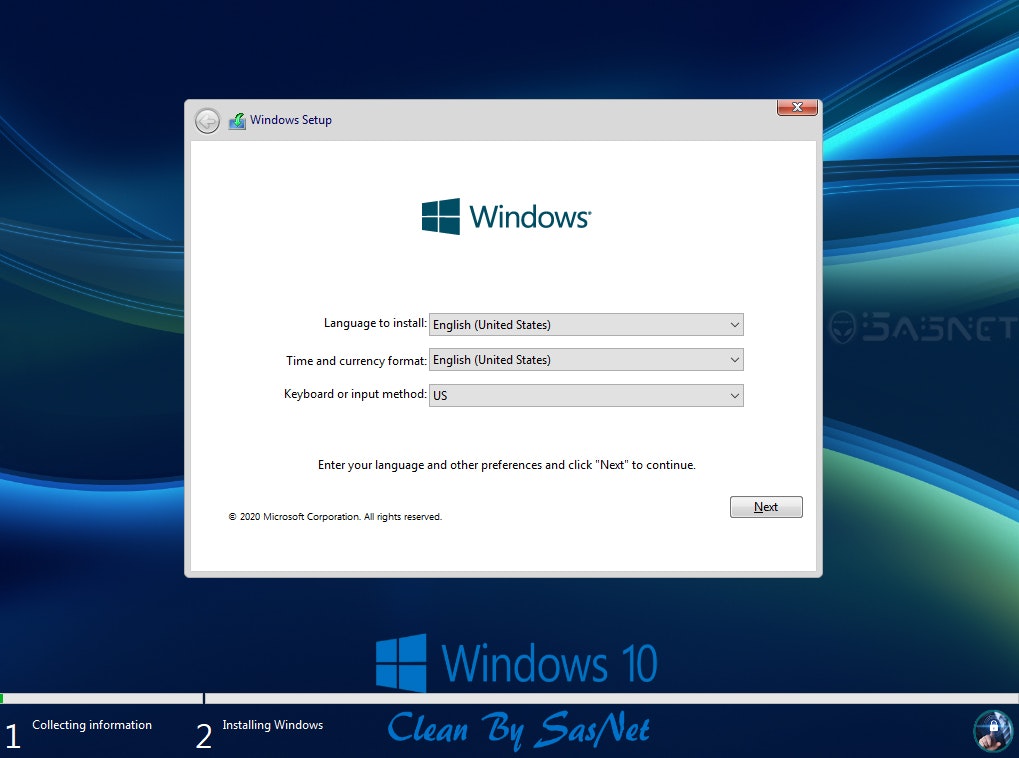This screenshot has height=758, width=1019.
Task: Open the Keyboard or input method dropdown
Action: 586,395
